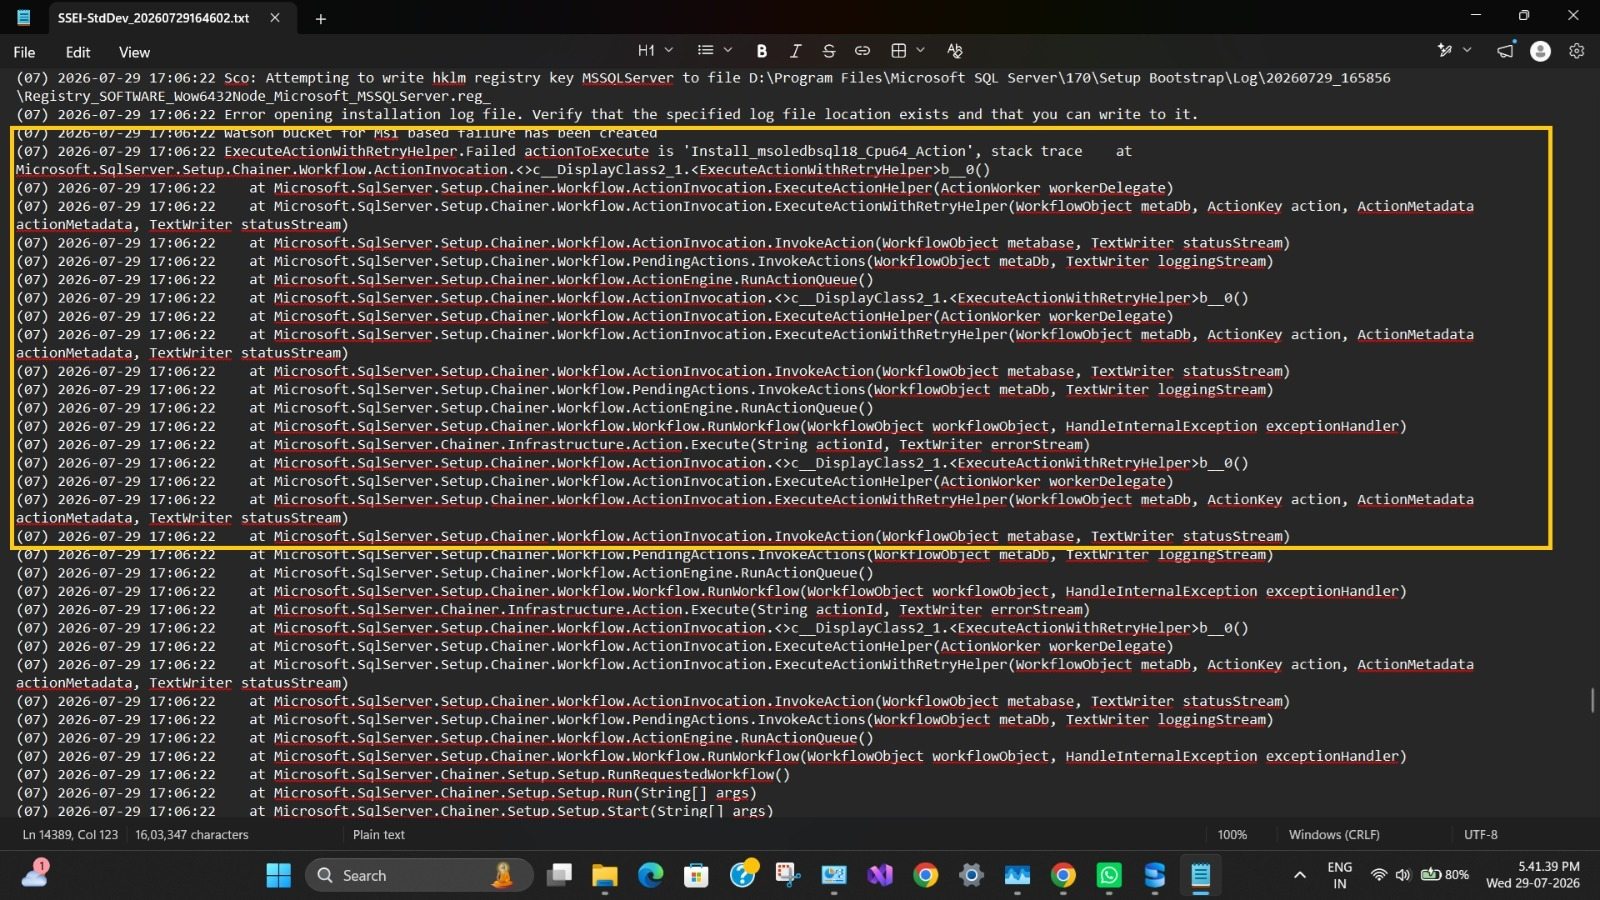Open Notepad settings gear
This screenshot has height=900, width=1600.
(1577, 51)
